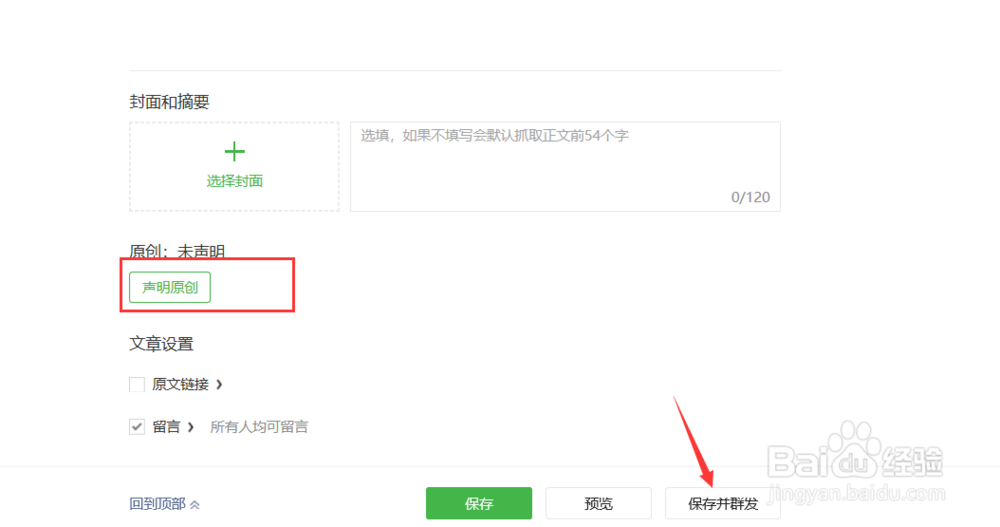Choose 选择封面 to pick a cover
Screen dimensions: 1000x527
(235, 181)
